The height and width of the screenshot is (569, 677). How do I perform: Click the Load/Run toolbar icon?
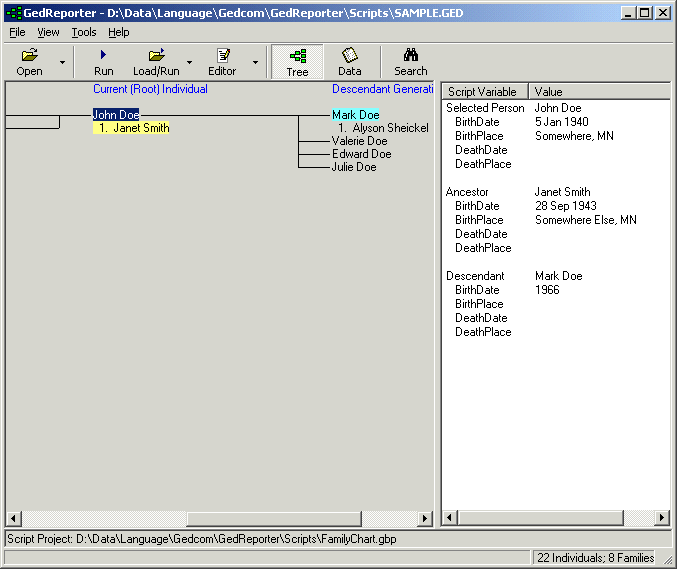156,61
